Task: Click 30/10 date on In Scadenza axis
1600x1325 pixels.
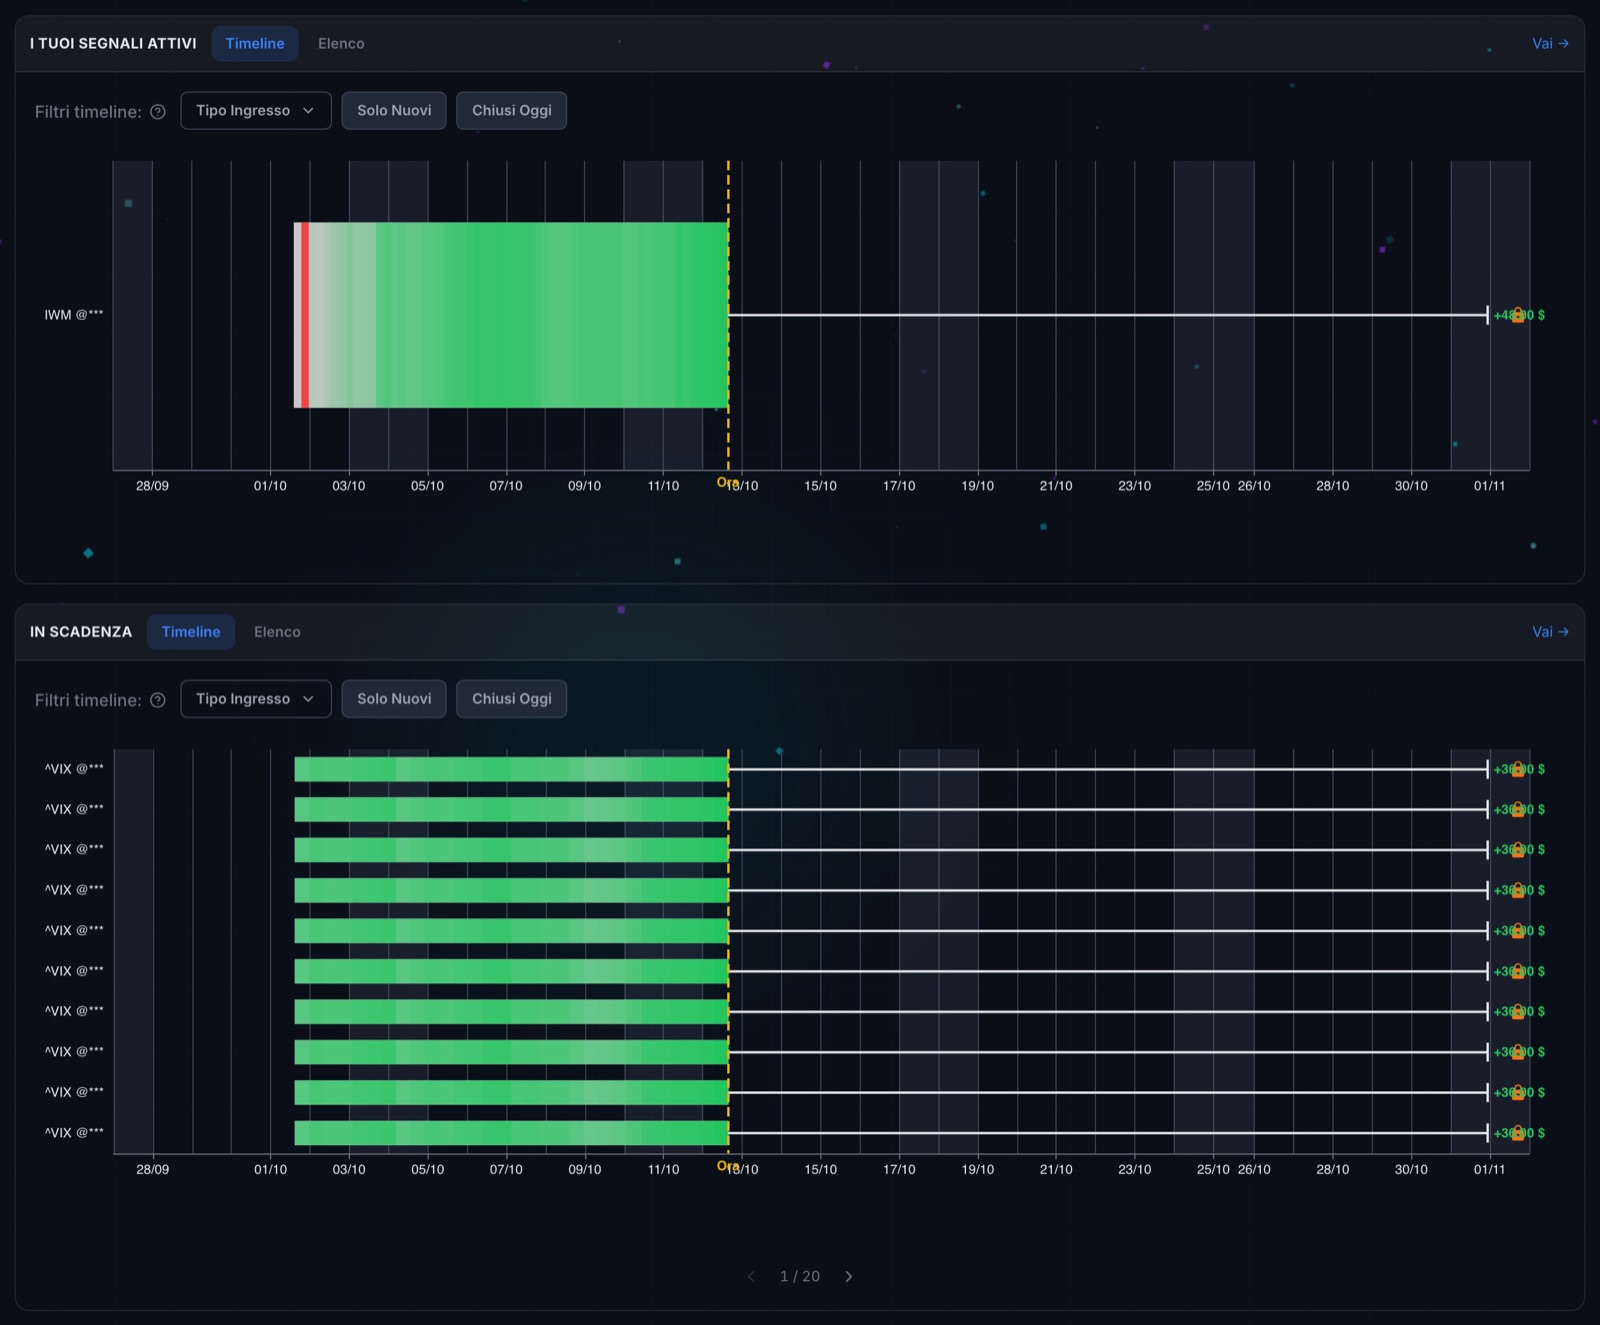Action: click(x=1411, y=1169)
